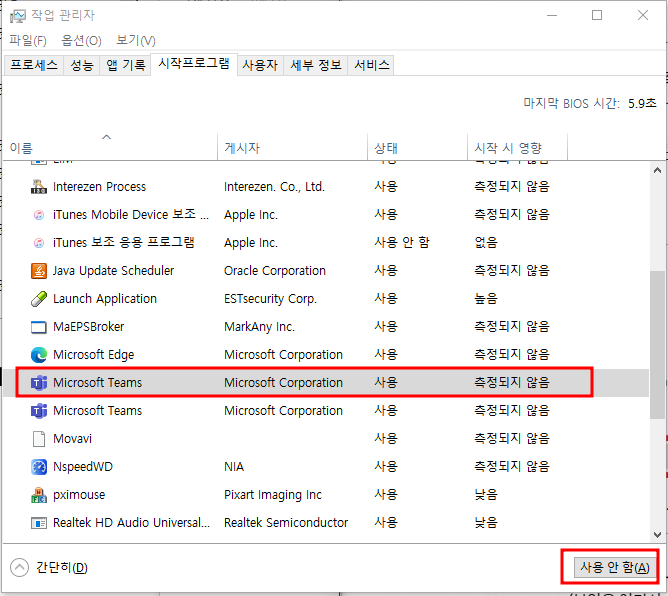Click the 없음 impact value for iTunes
Screen dimensions: 668x596
[486, 242]
